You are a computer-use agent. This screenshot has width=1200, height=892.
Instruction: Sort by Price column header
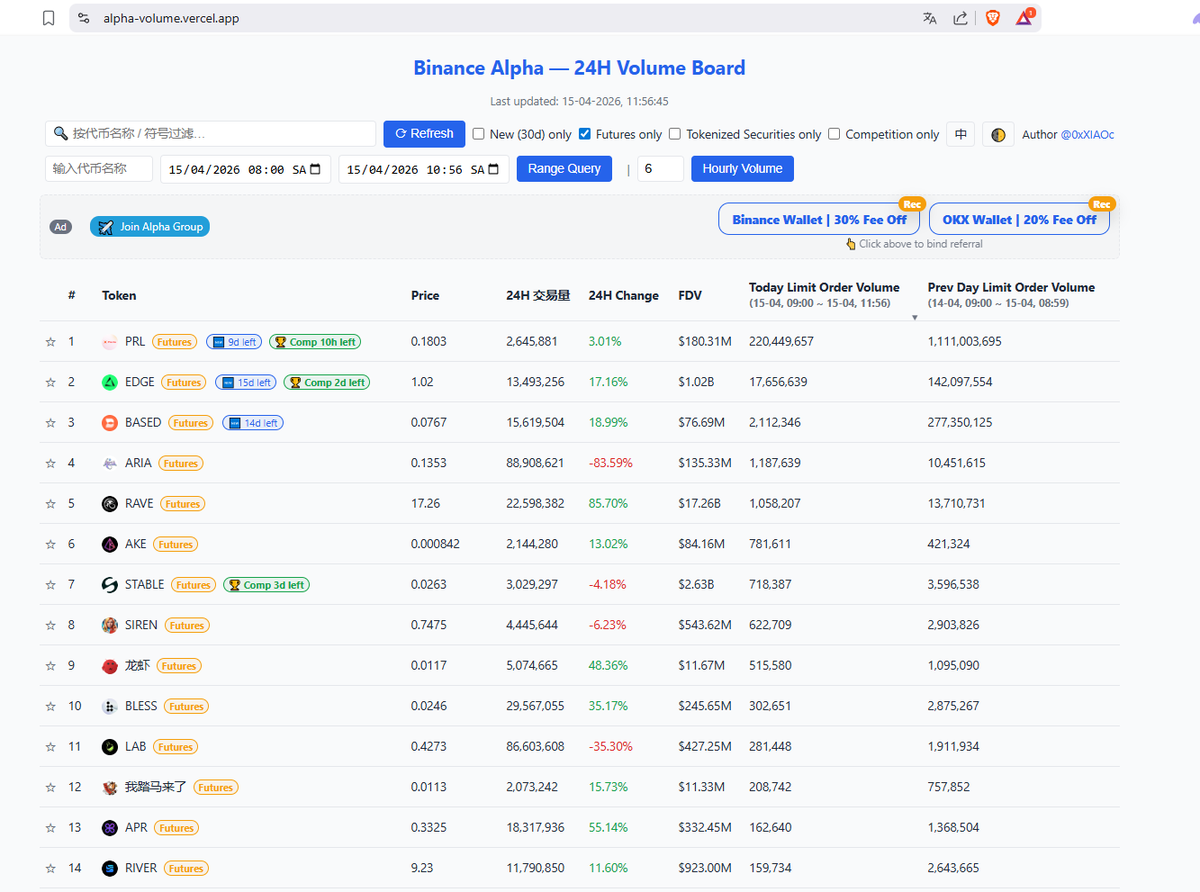(x=425, y=295)
